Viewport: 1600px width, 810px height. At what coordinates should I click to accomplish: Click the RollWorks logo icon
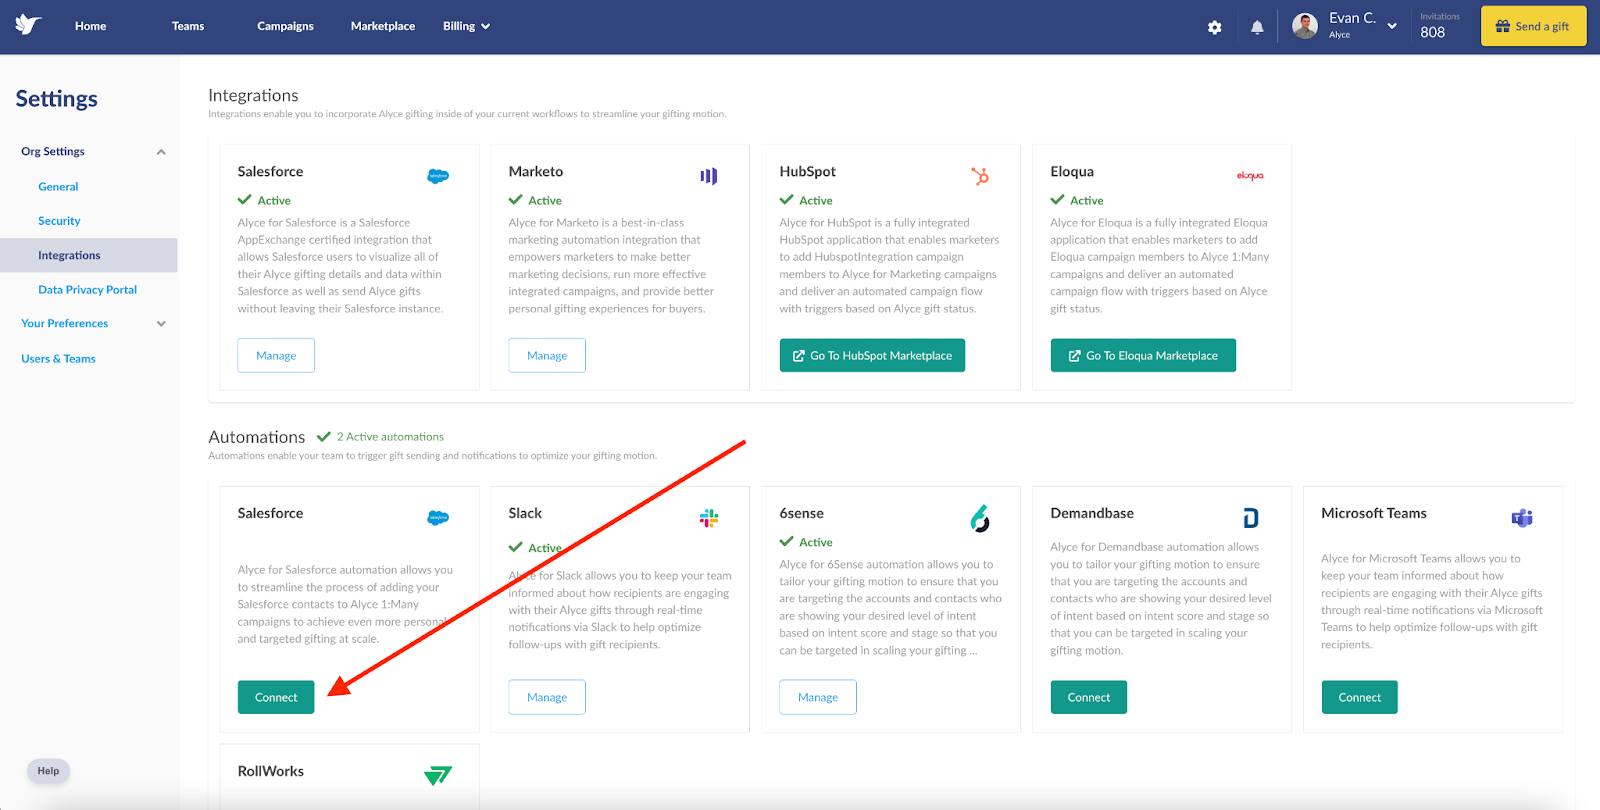tap(438, 775)
